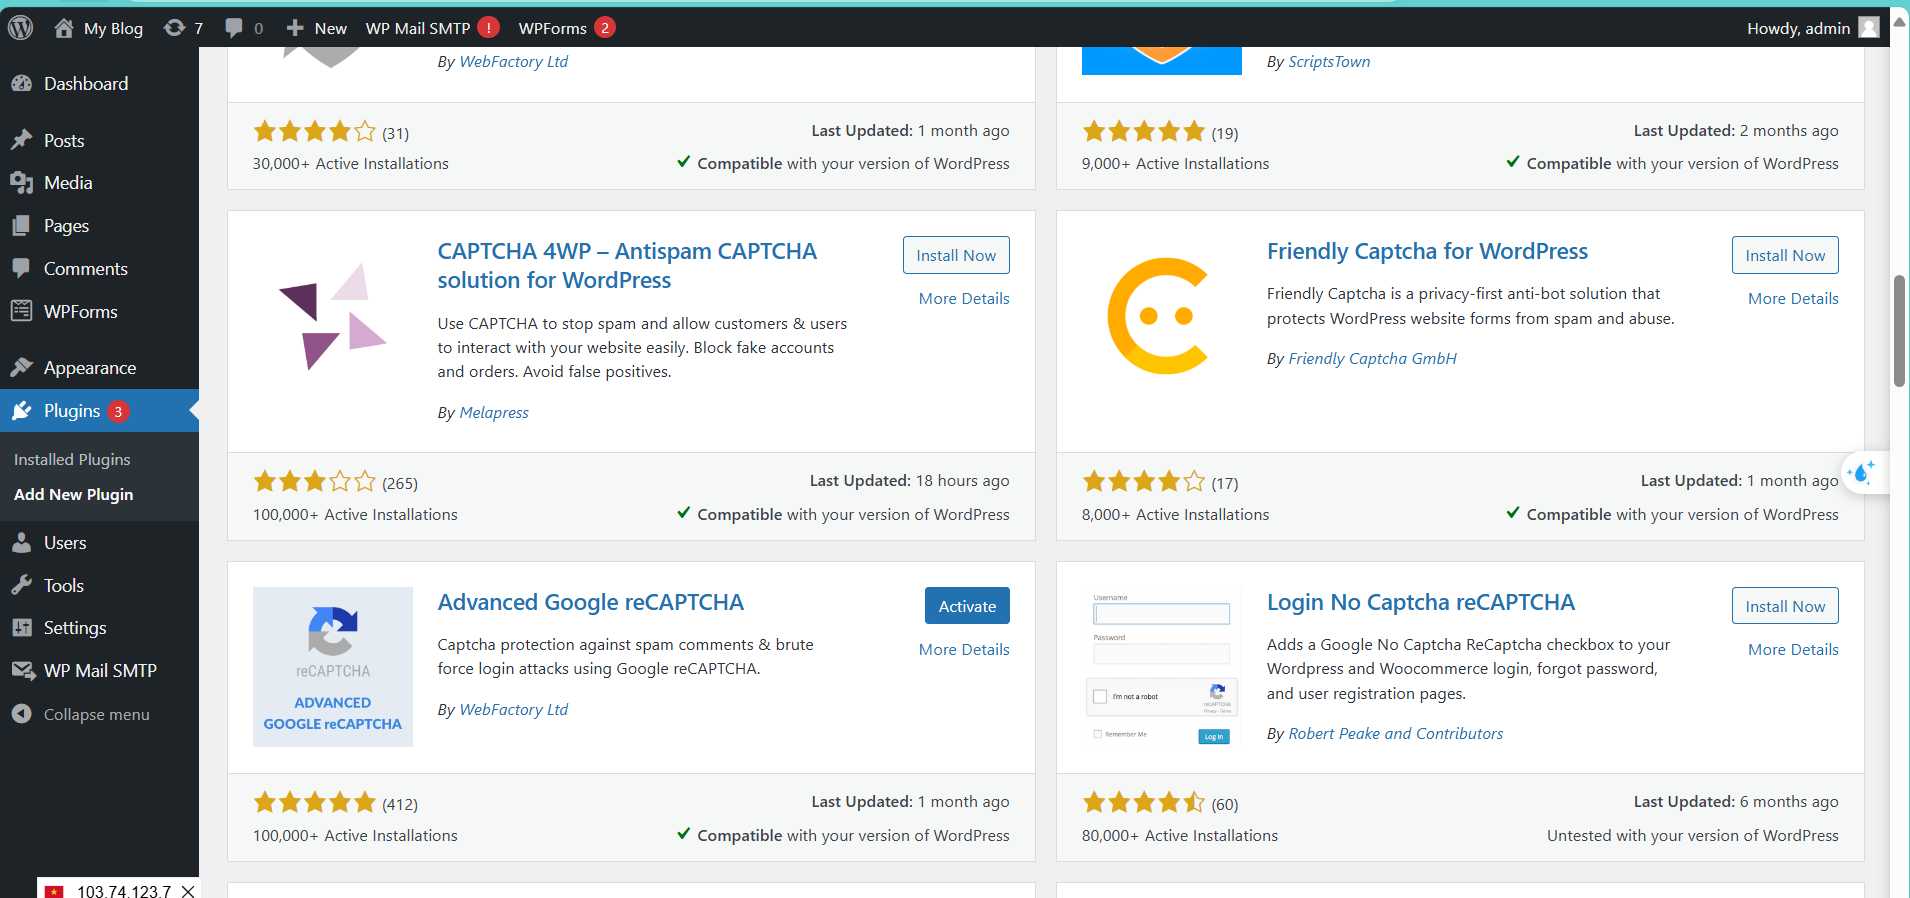Open WebFactory Ltd link under Advanced reCAPTCHA
The height and width of the screenshot is (898, 1910).
(513, 710)
